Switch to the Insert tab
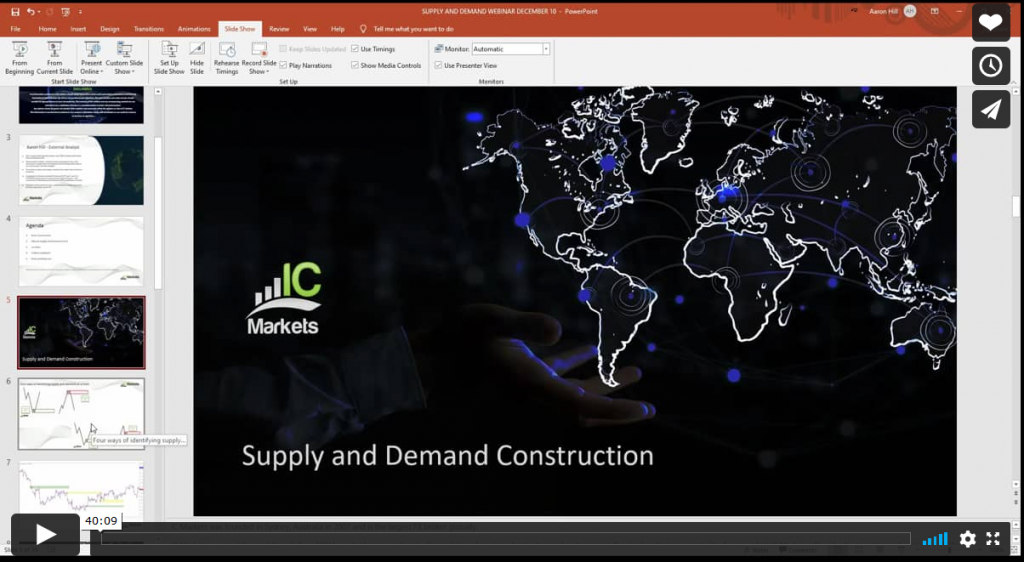The height and width of the screenshot is (562, 1024). [x=78, y=29]
